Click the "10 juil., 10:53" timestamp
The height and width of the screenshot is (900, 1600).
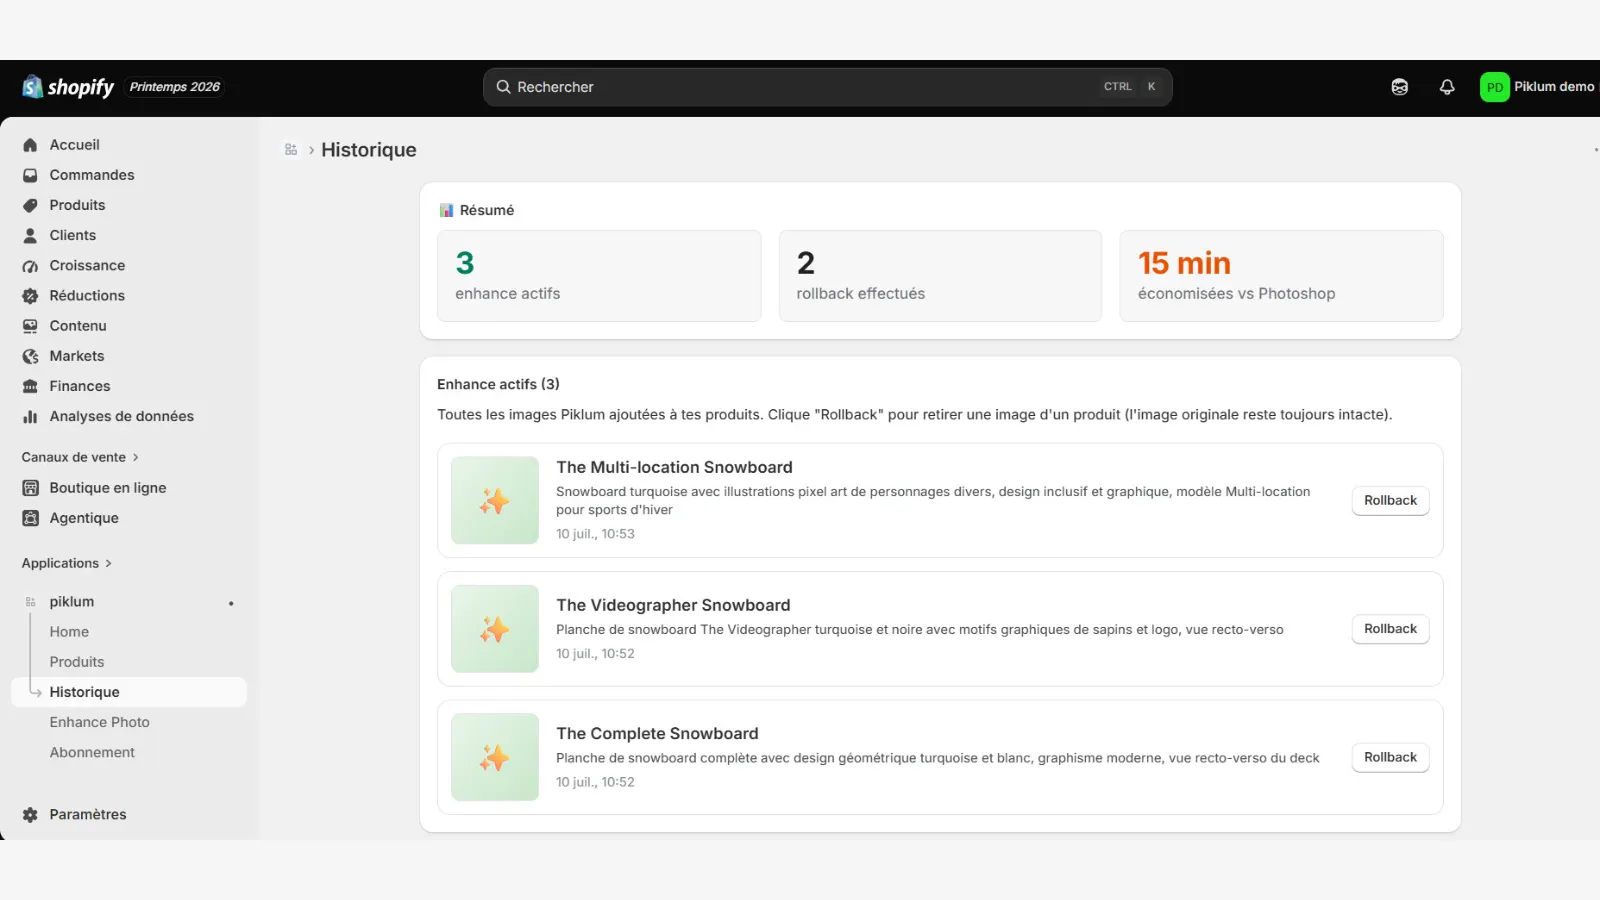pyautogui.click(x=595, y=534)
